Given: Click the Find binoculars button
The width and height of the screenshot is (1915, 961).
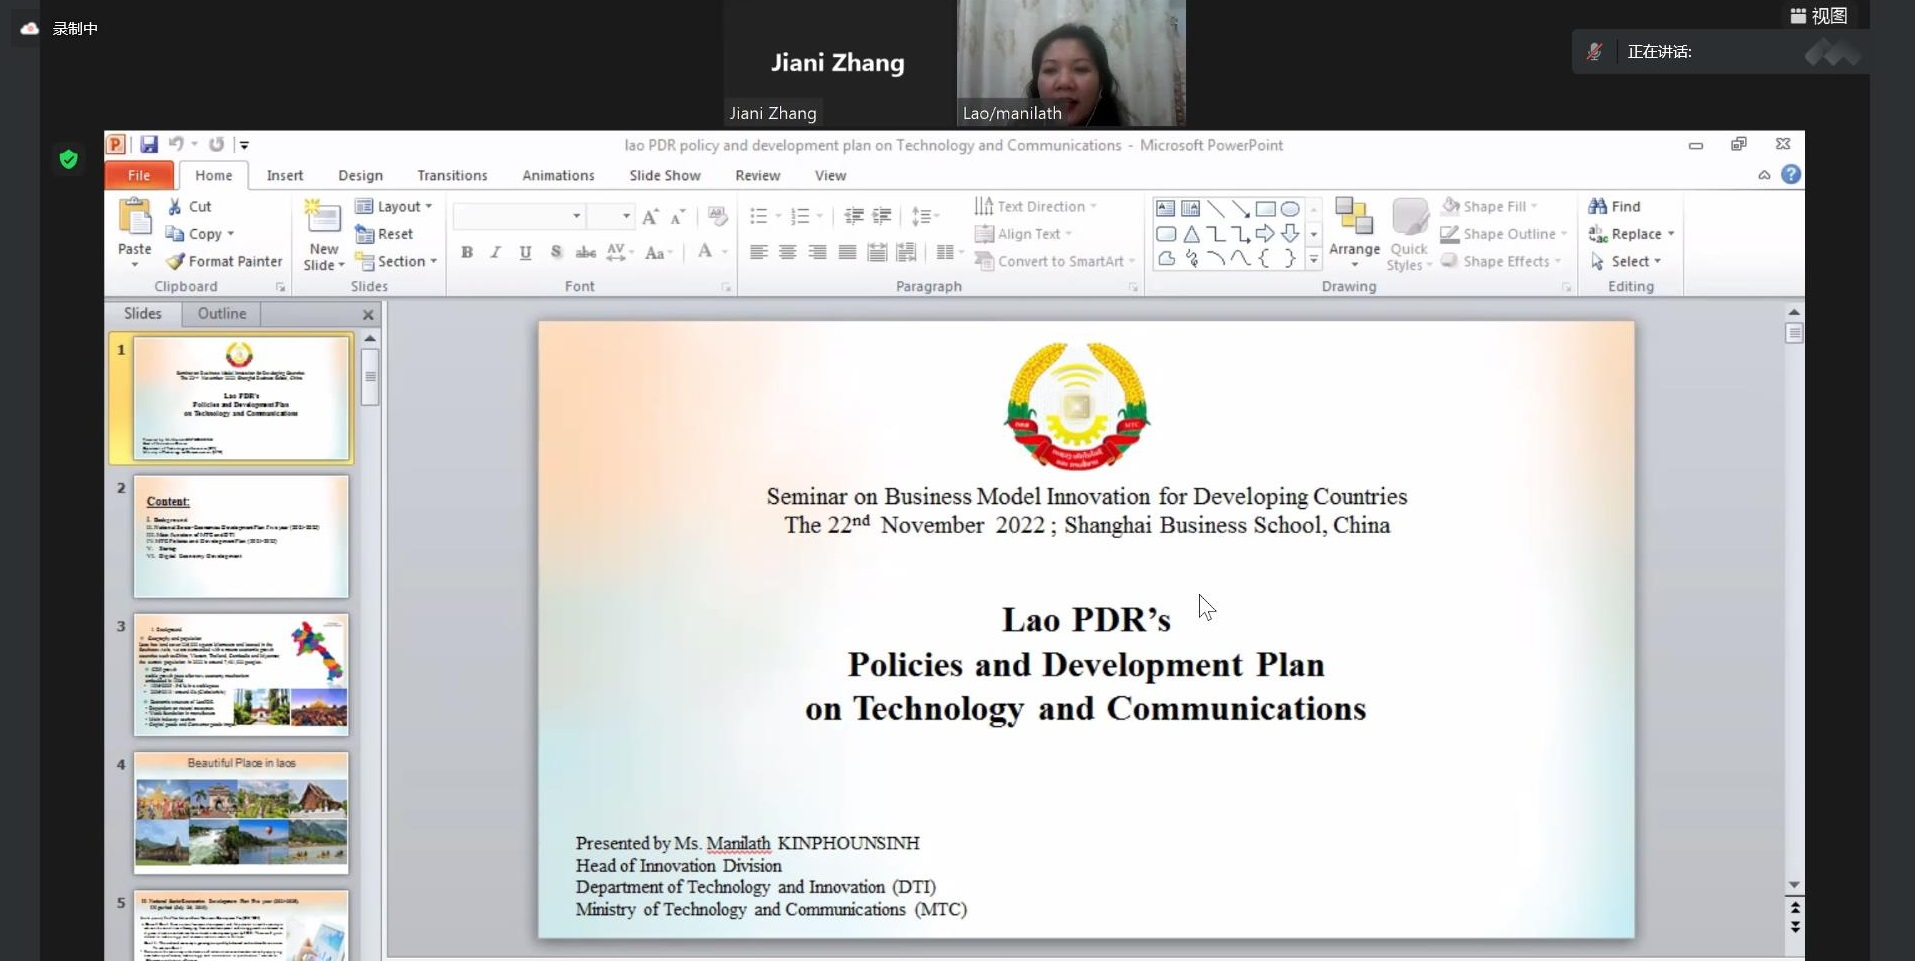Looking at the screenshot, I should pos(1614,206).
